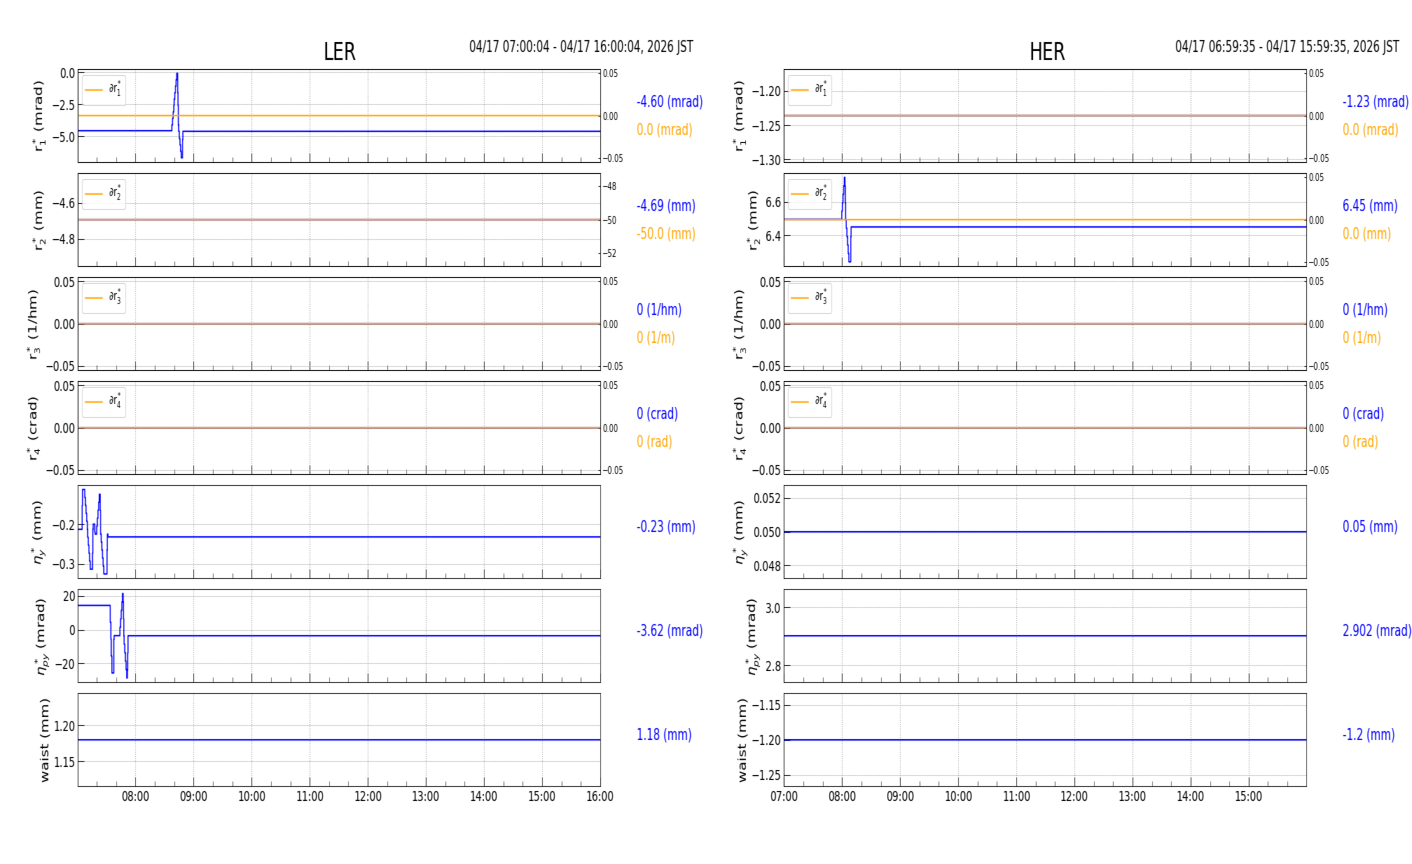Click the LER value -4.60 (mrad)
This screenshot has width=1412, height=864.
pos(670,102)
